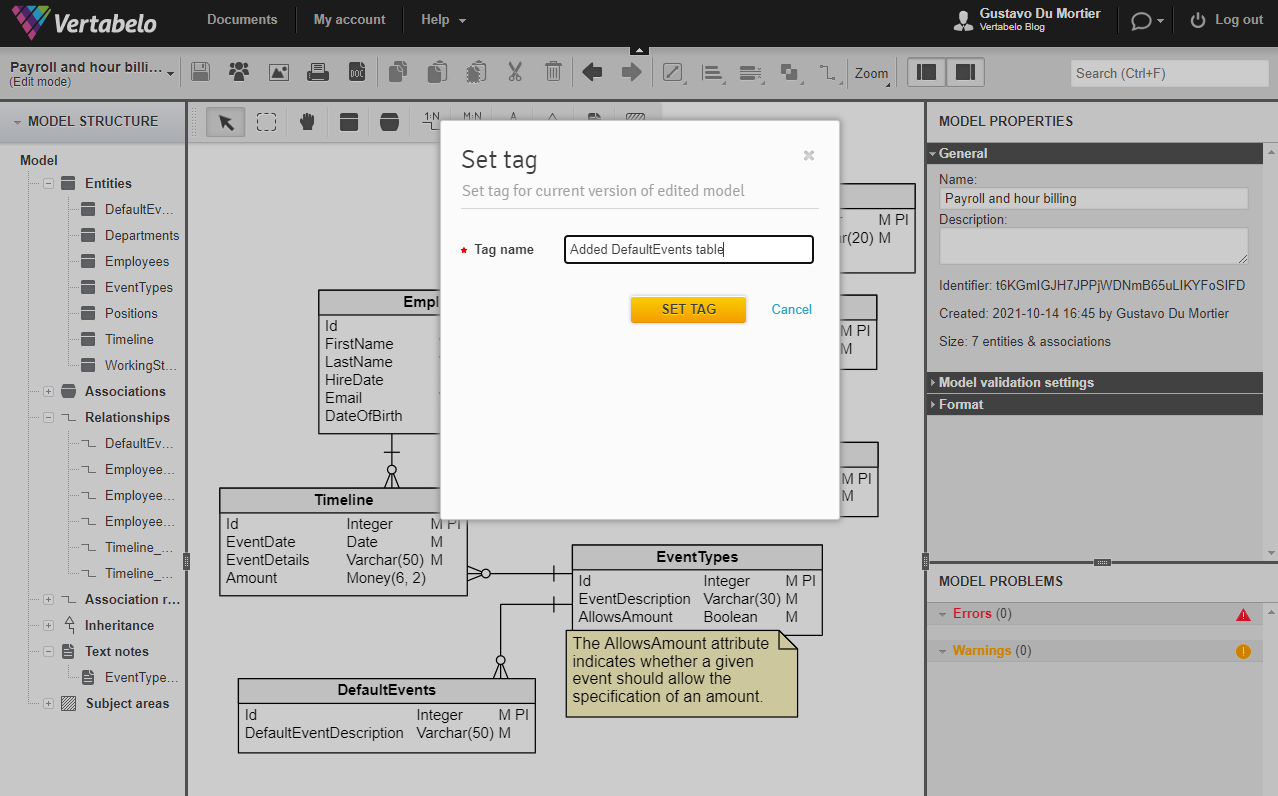
Task: Export model as image icon
Action: point(279,72)
